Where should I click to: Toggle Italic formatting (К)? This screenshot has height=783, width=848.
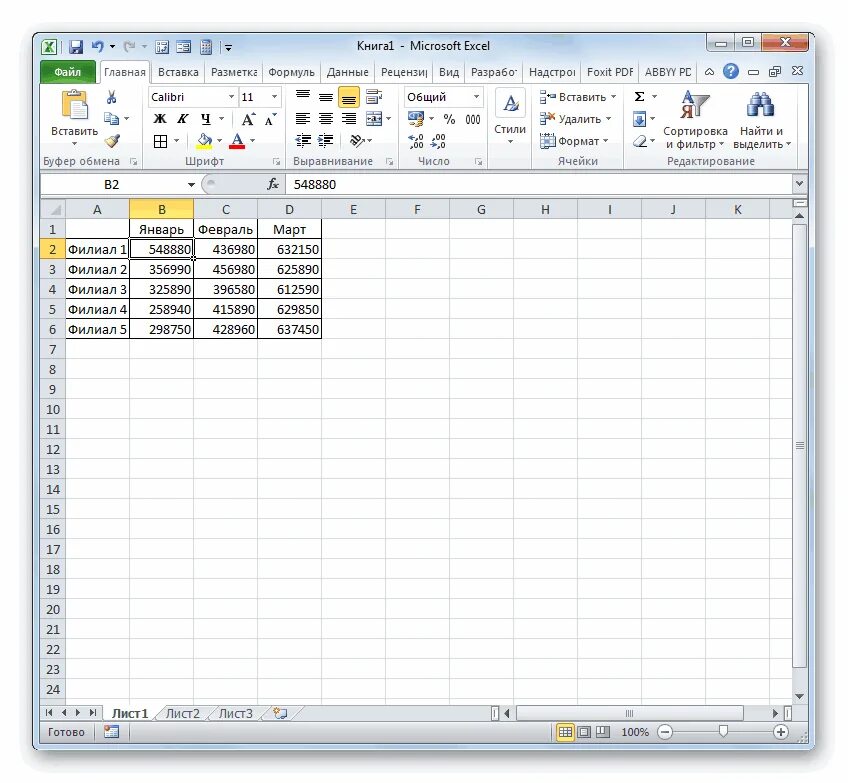pos(183,118)
